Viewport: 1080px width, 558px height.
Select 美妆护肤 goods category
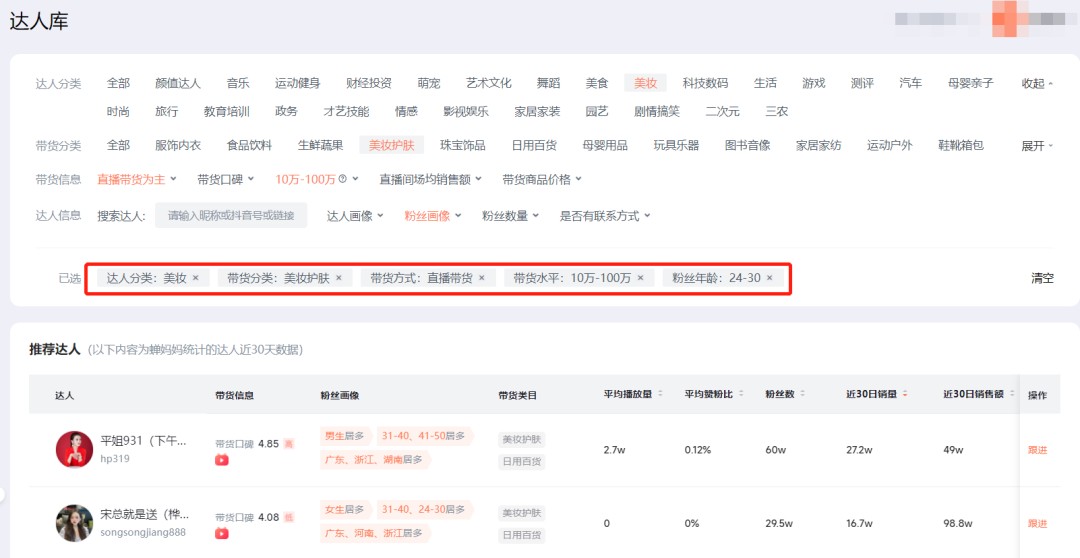tap(392, 145)
